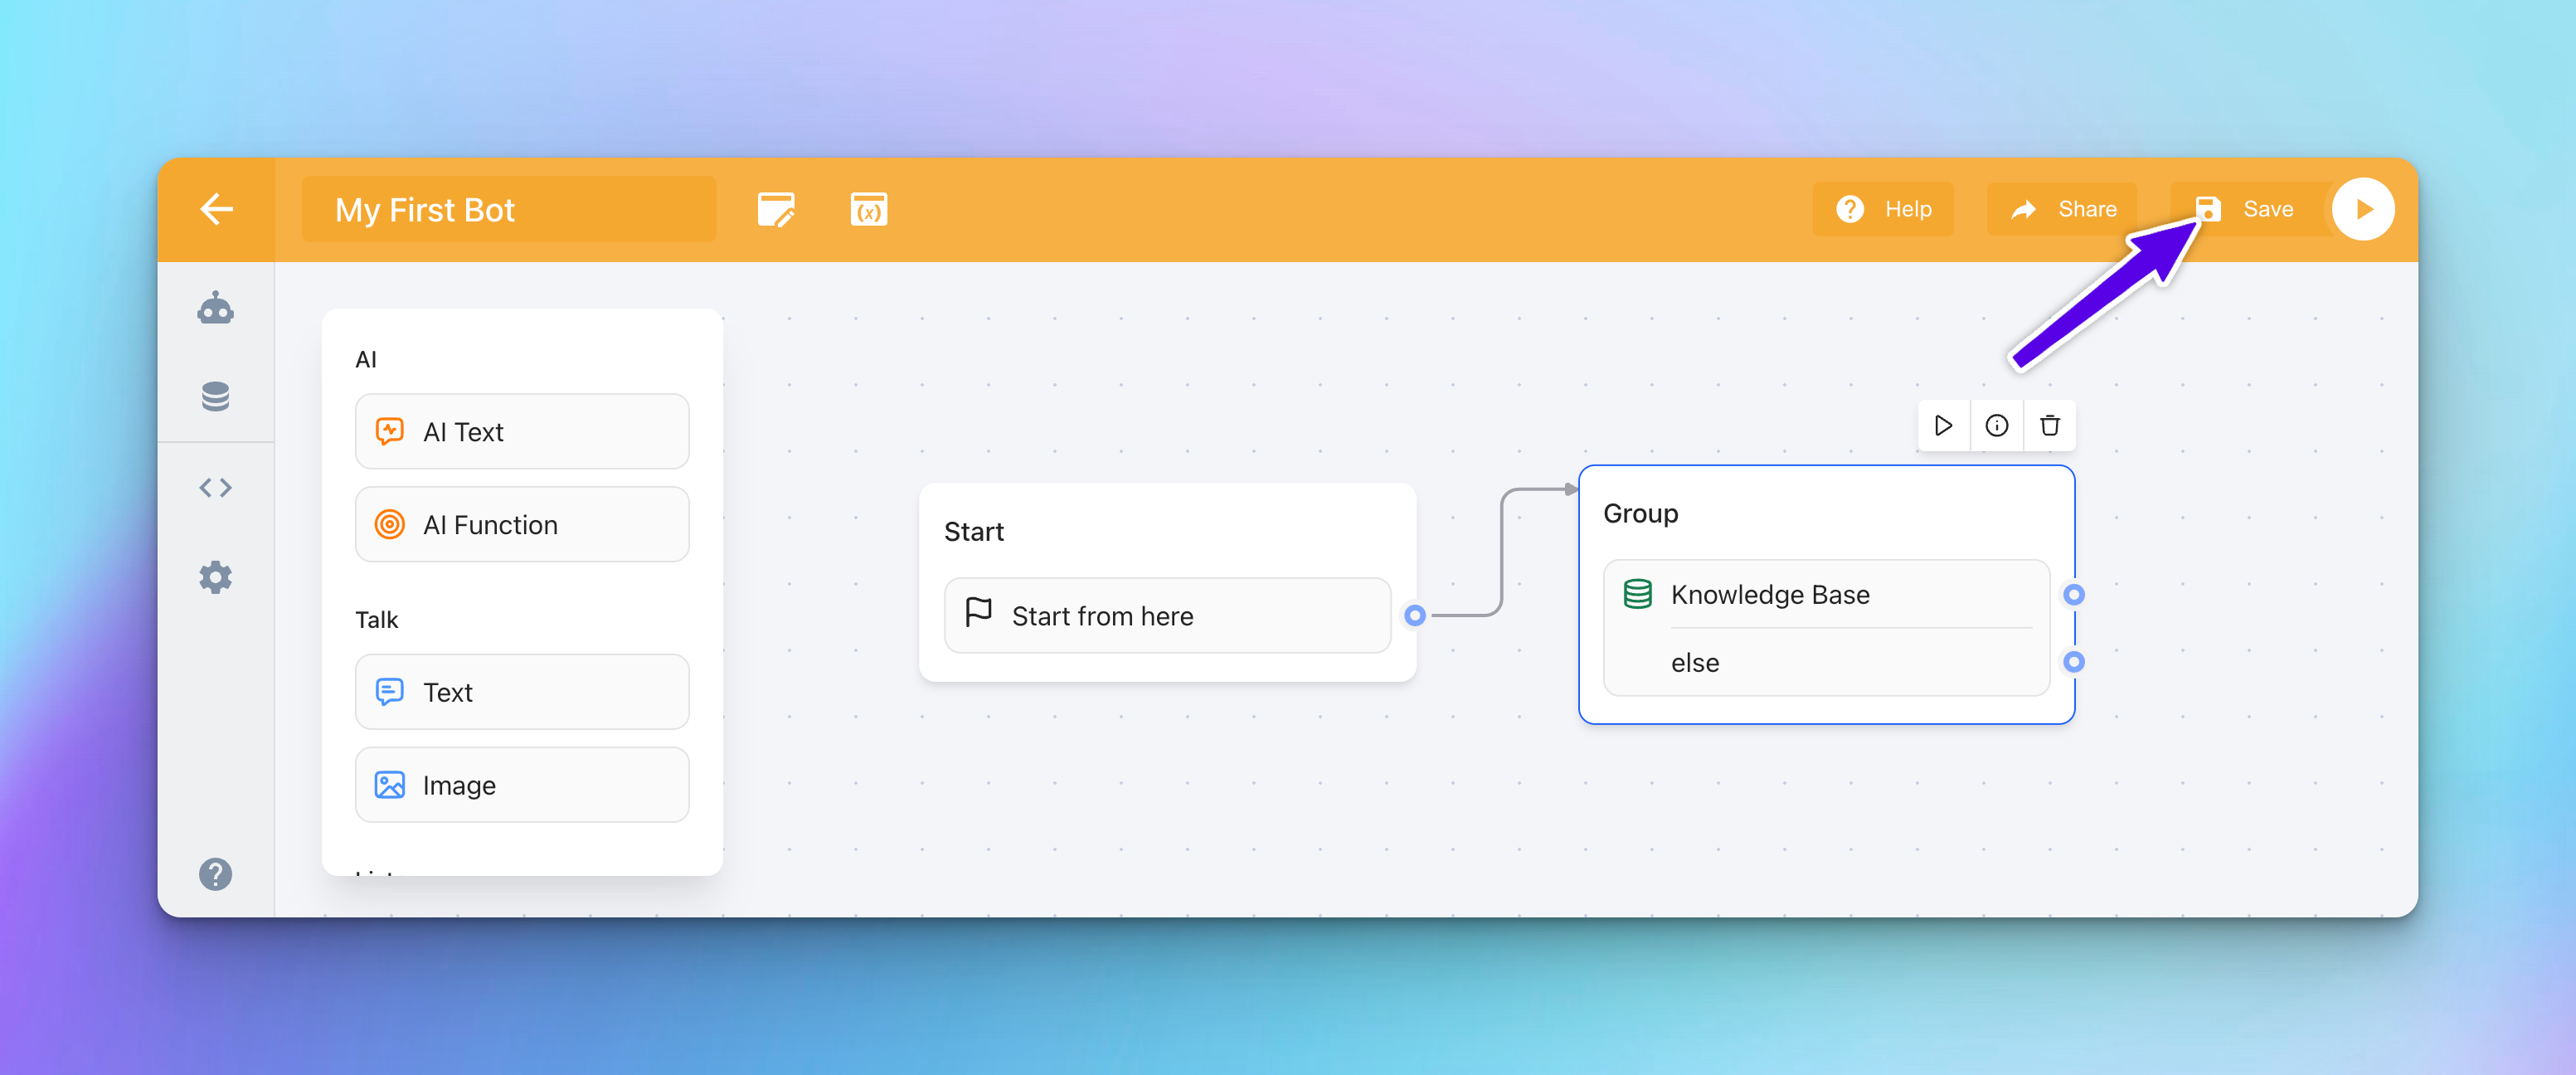The height and width of the screenshot is (1075, 2576).
Task: Click the Help menu item
Action: [1884, 207]
